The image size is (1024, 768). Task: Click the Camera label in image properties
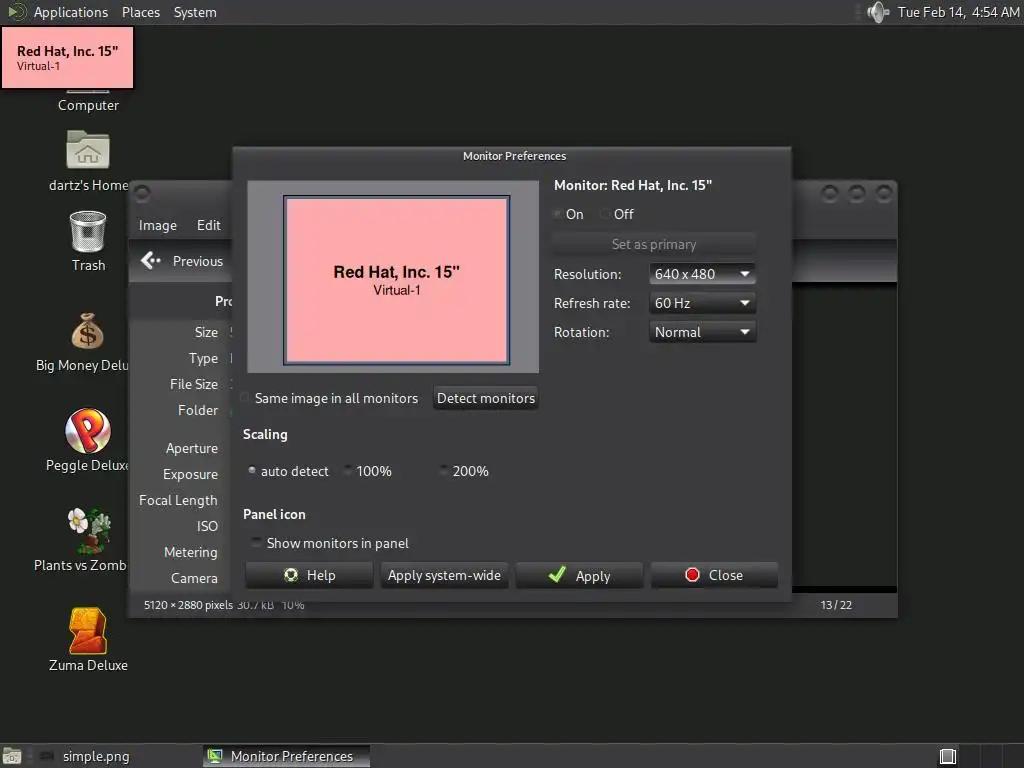click(x=194, y=578)
